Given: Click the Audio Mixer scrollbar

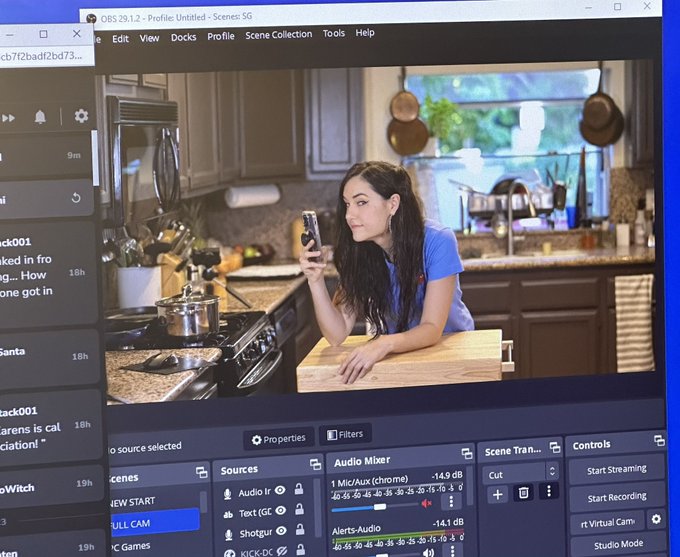Looking at the screenshot, I should point(470,486).
